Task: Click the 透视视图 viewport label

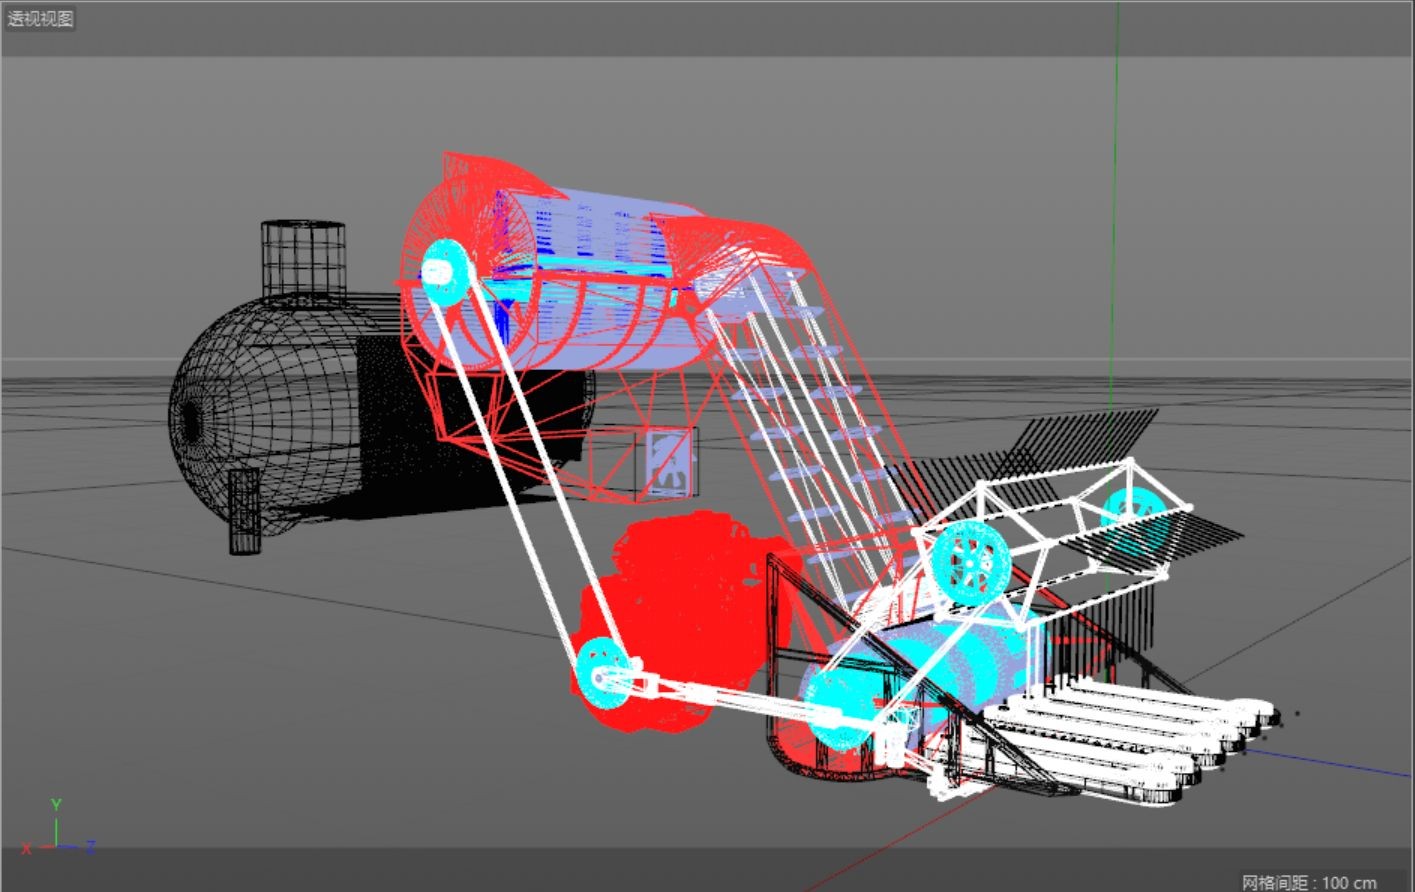Action: tap(40, 19)
